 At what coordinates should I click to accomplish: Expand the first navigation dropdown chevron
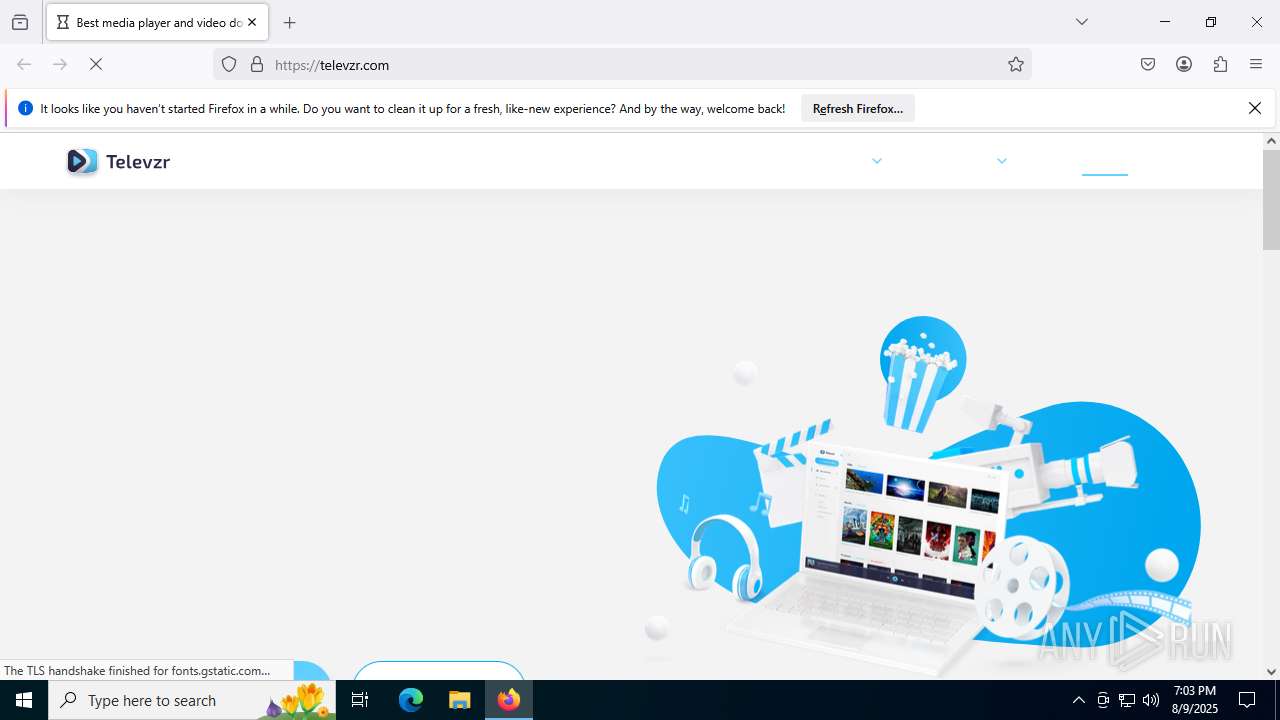877,161
